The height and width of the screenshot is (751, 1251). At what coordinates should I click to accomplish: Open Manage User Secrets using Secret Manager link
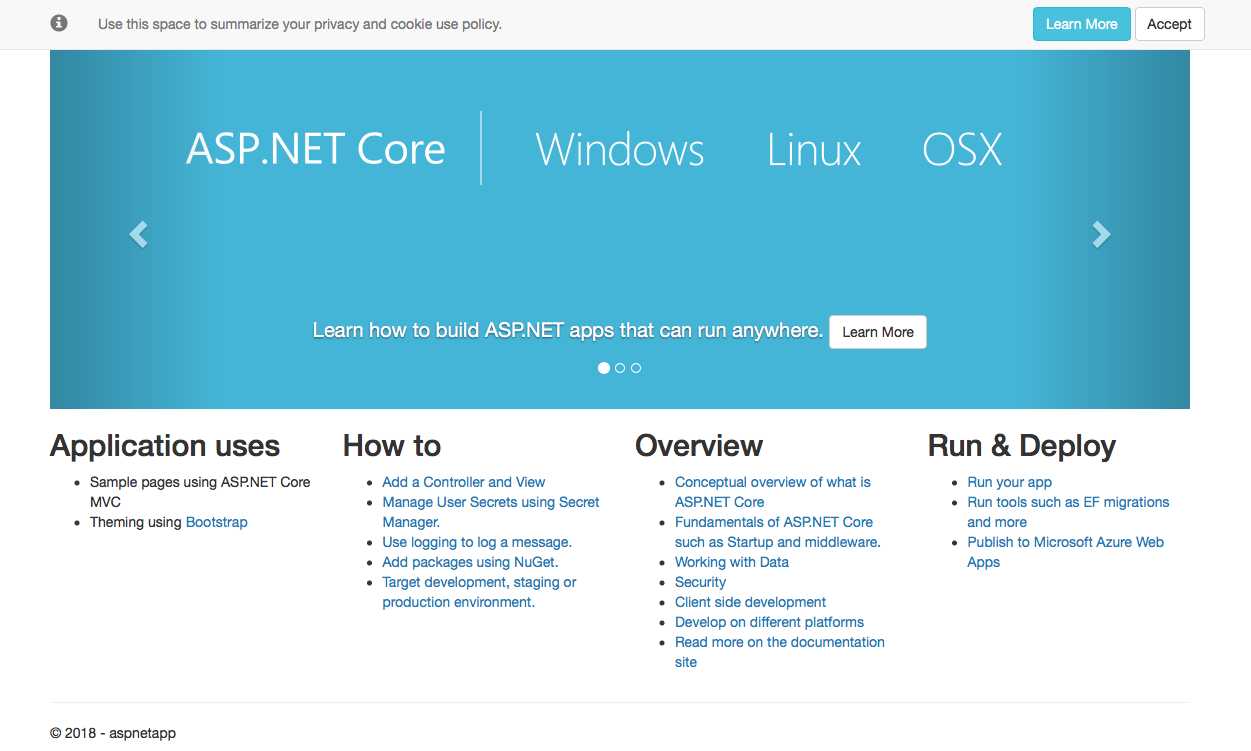[x=491, y=512]
